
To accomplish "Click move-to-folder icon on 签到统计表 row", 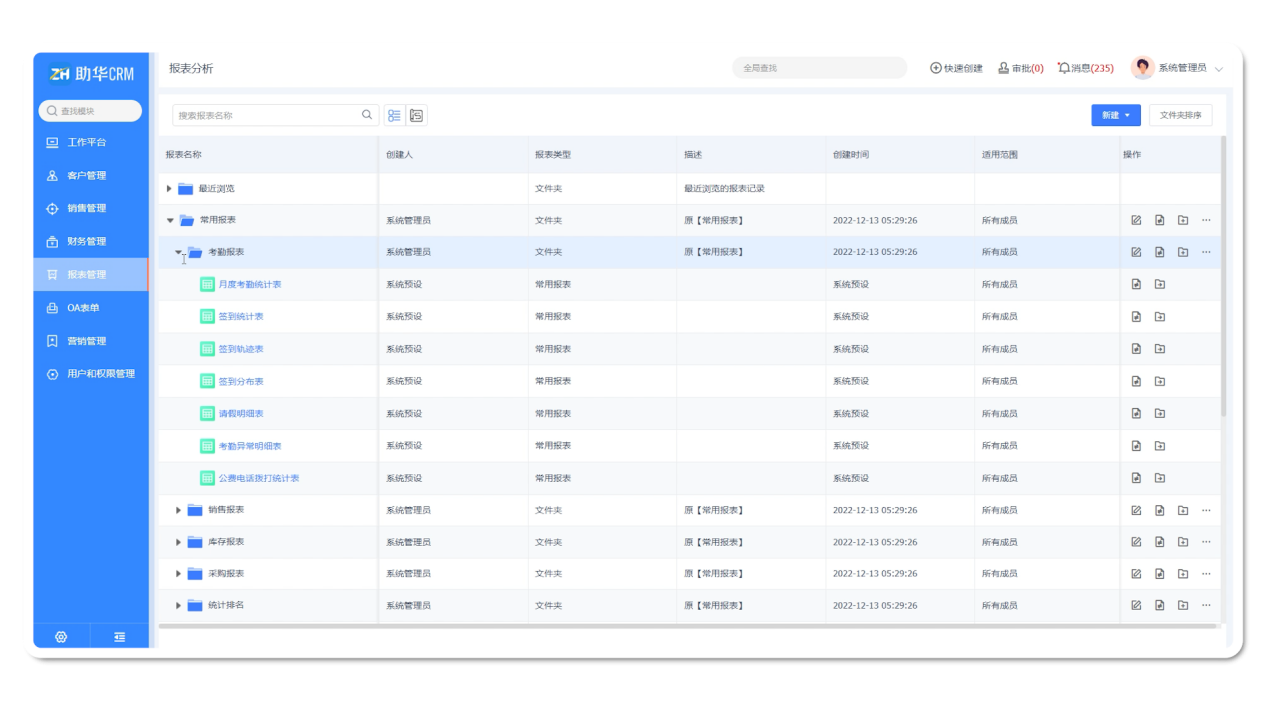I will [x=1160, y=317].
